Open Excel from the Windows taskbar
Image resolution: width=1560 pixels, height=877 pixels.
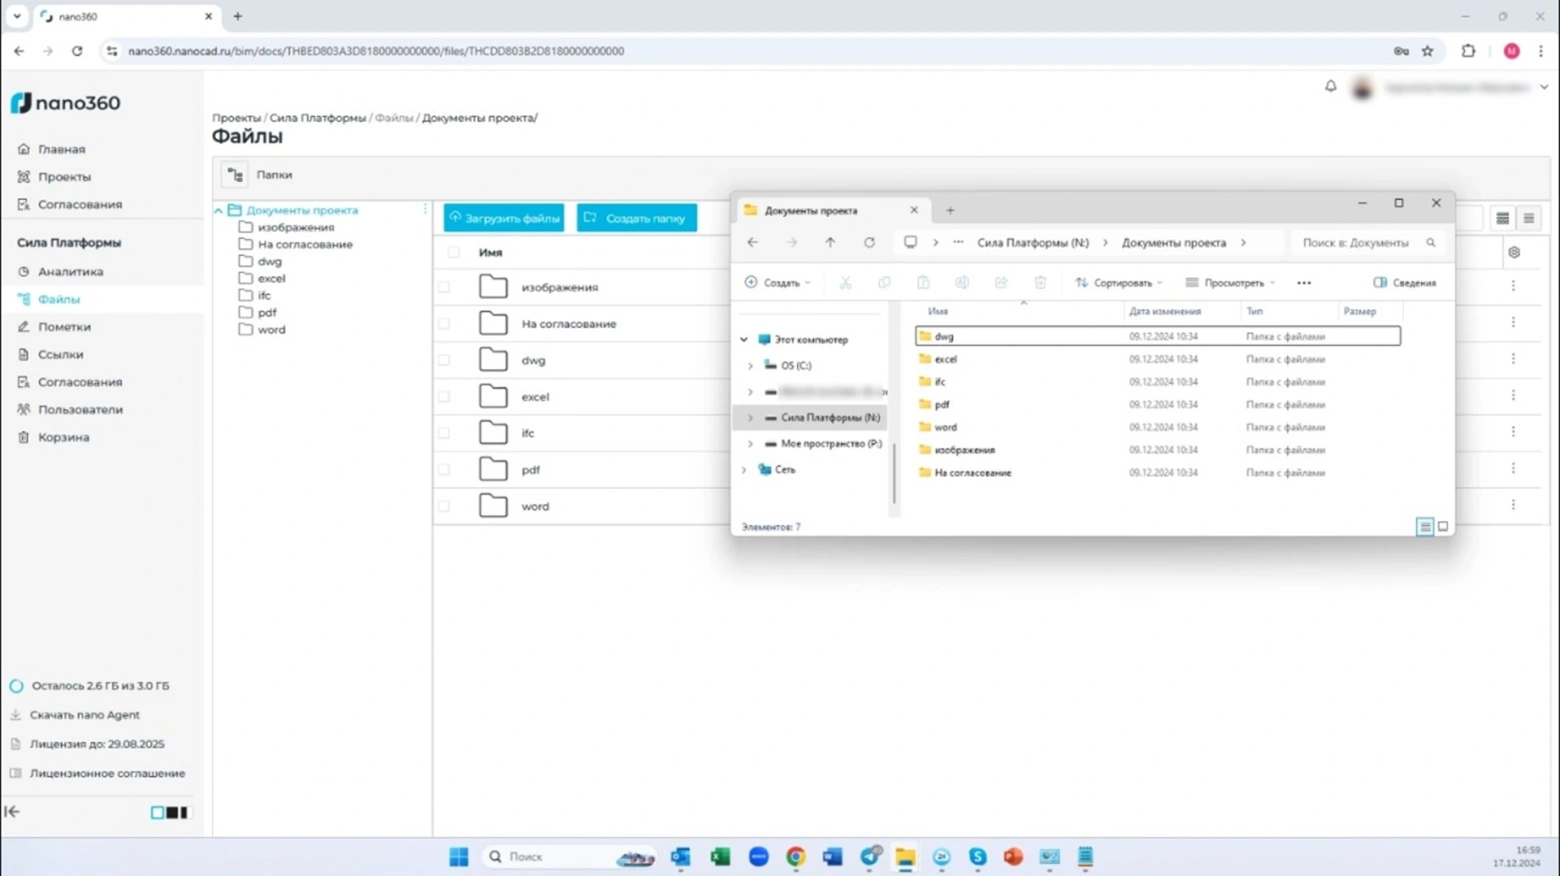(720, 857)
